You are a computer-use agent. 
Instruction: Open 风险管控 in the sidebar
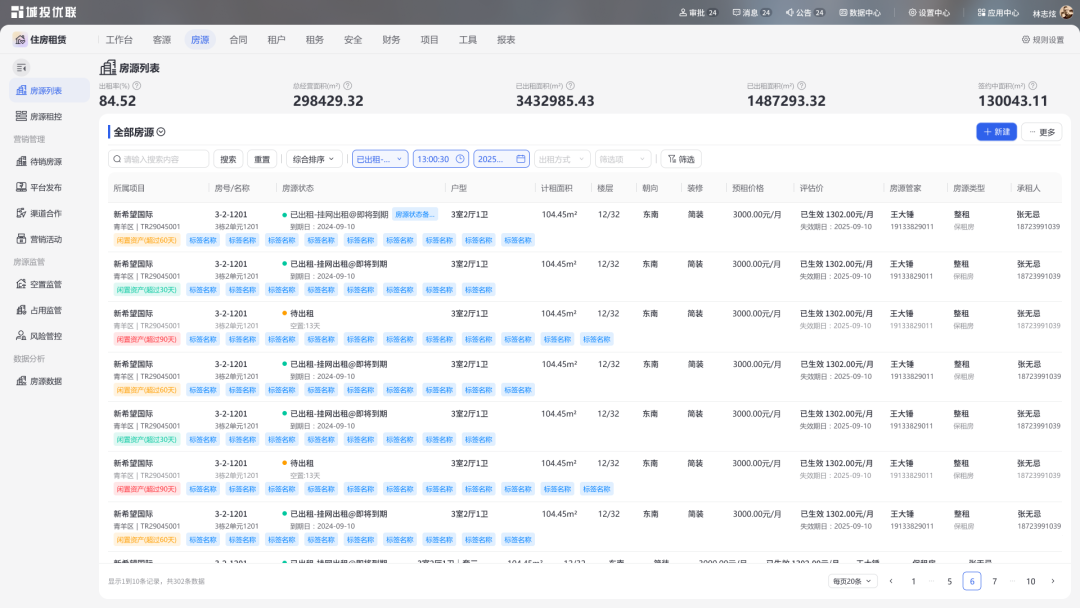[x=45, y=336]
